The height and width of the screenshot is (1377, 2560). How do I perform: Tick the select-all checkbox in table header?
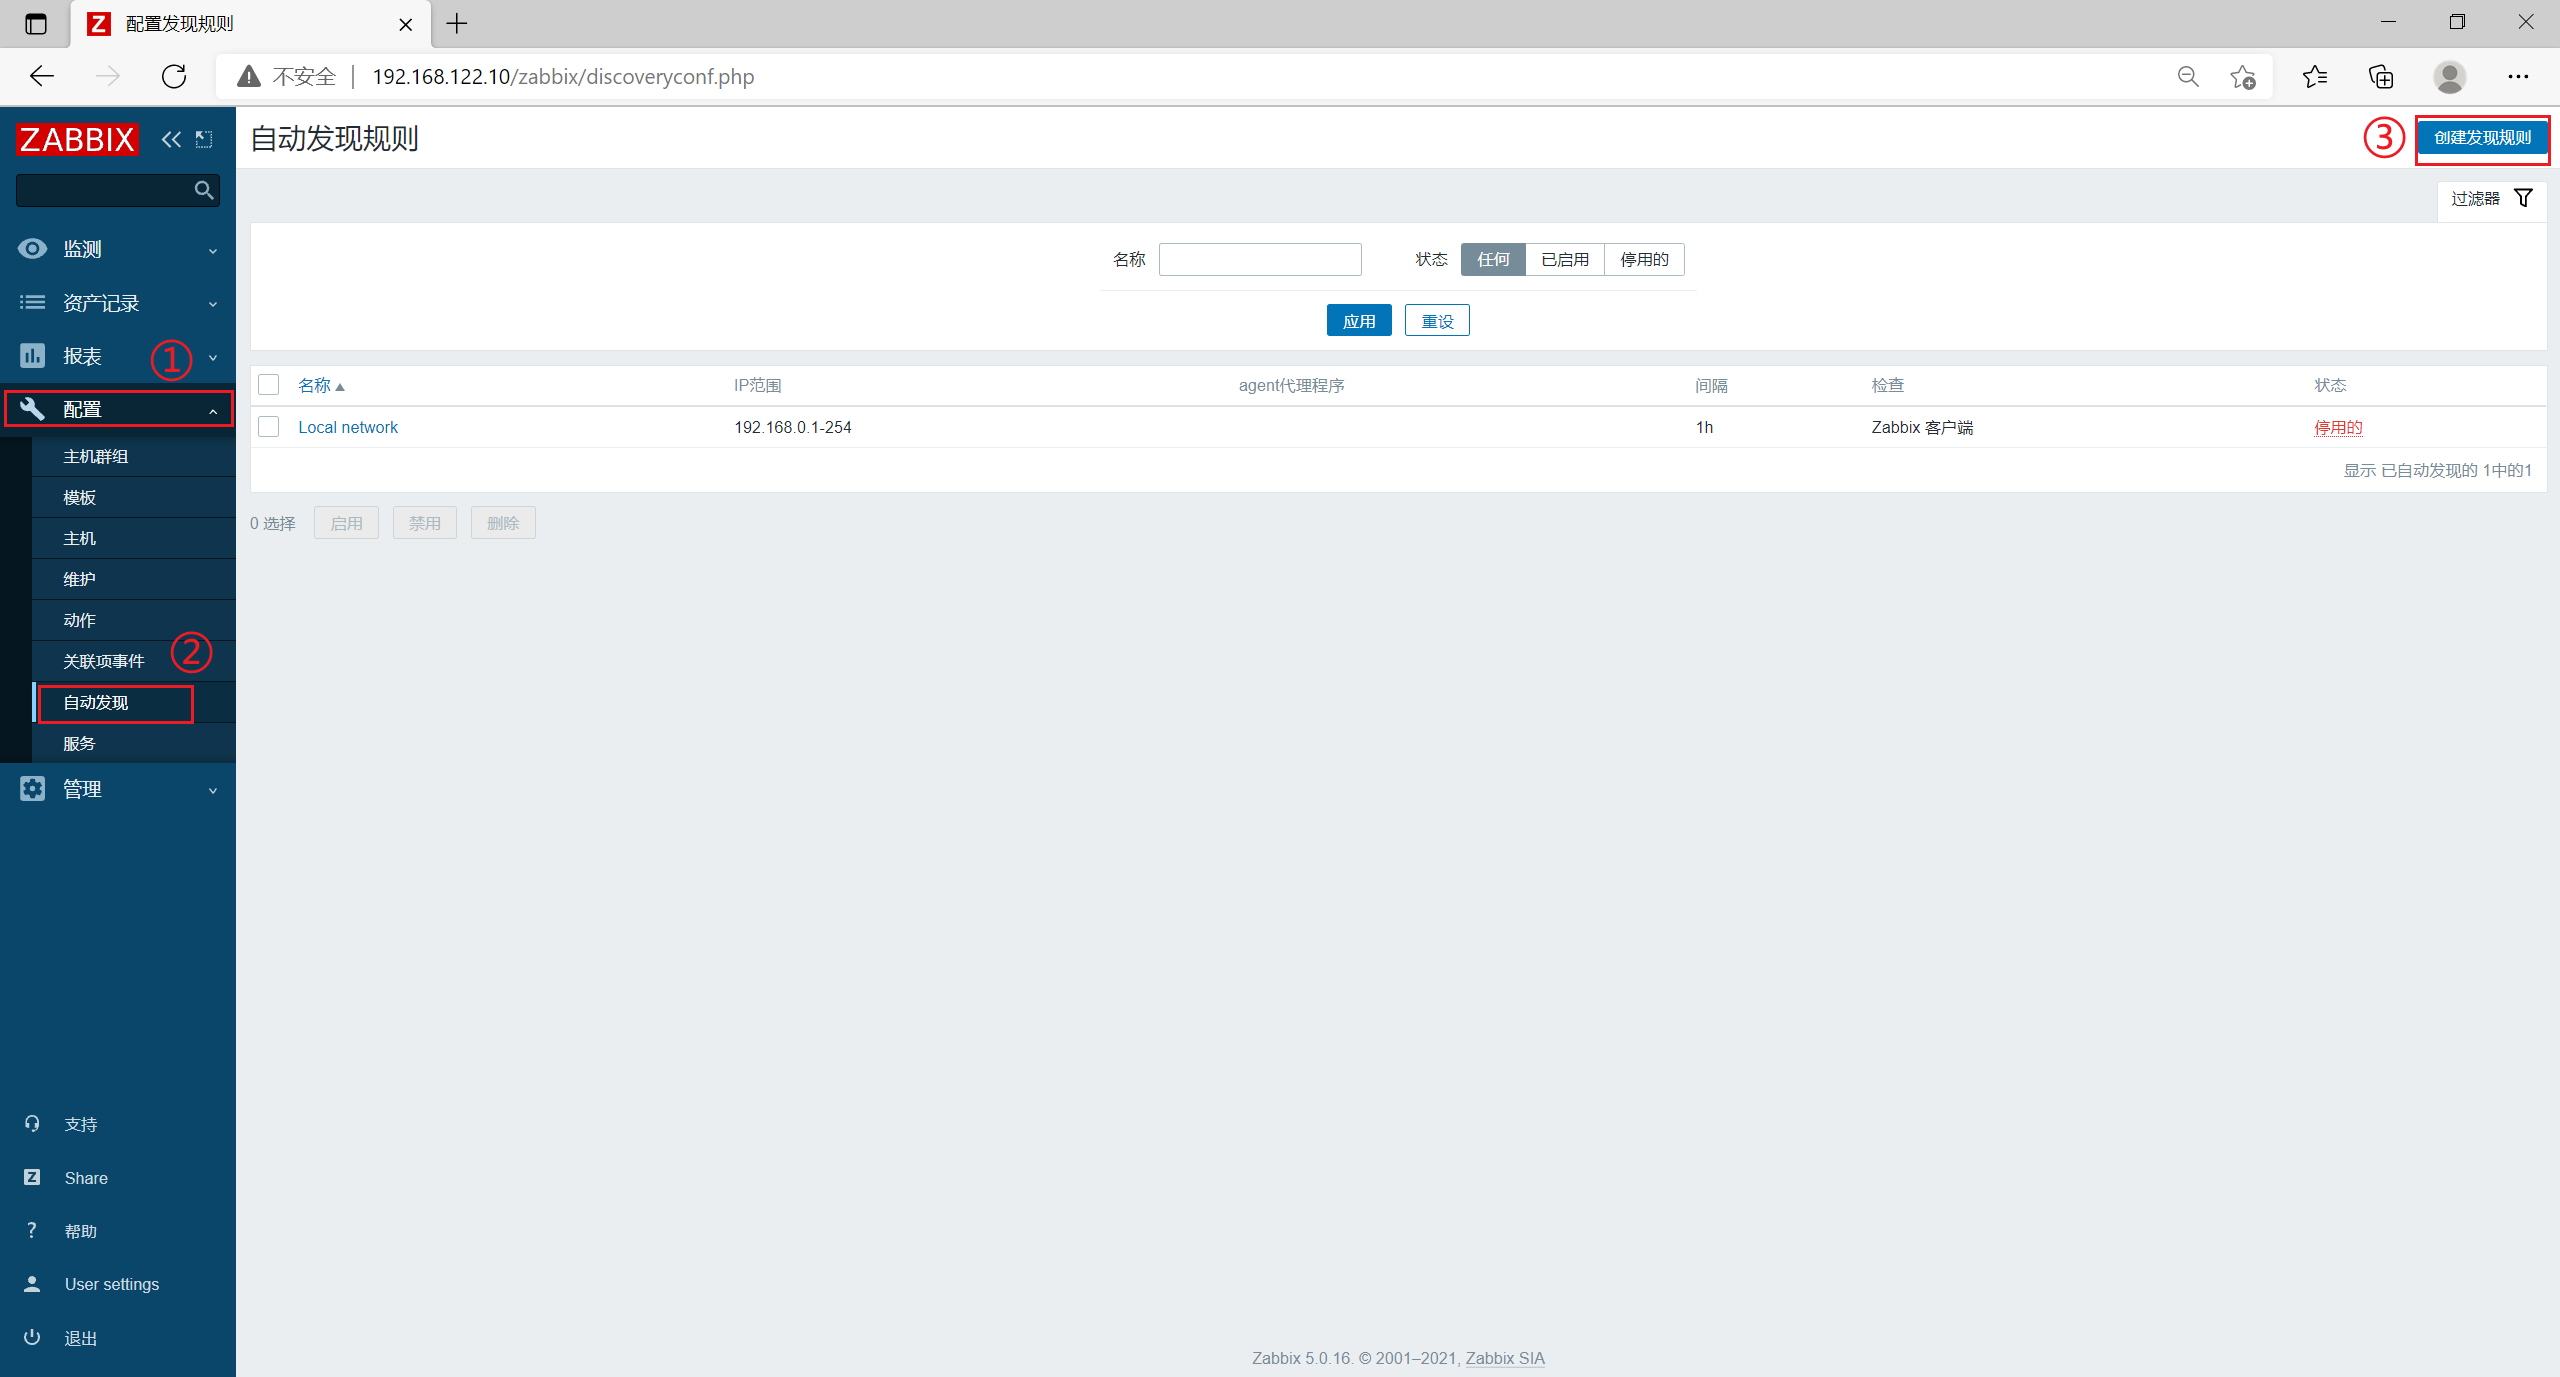pyautogui.click(x=268, y=385)
